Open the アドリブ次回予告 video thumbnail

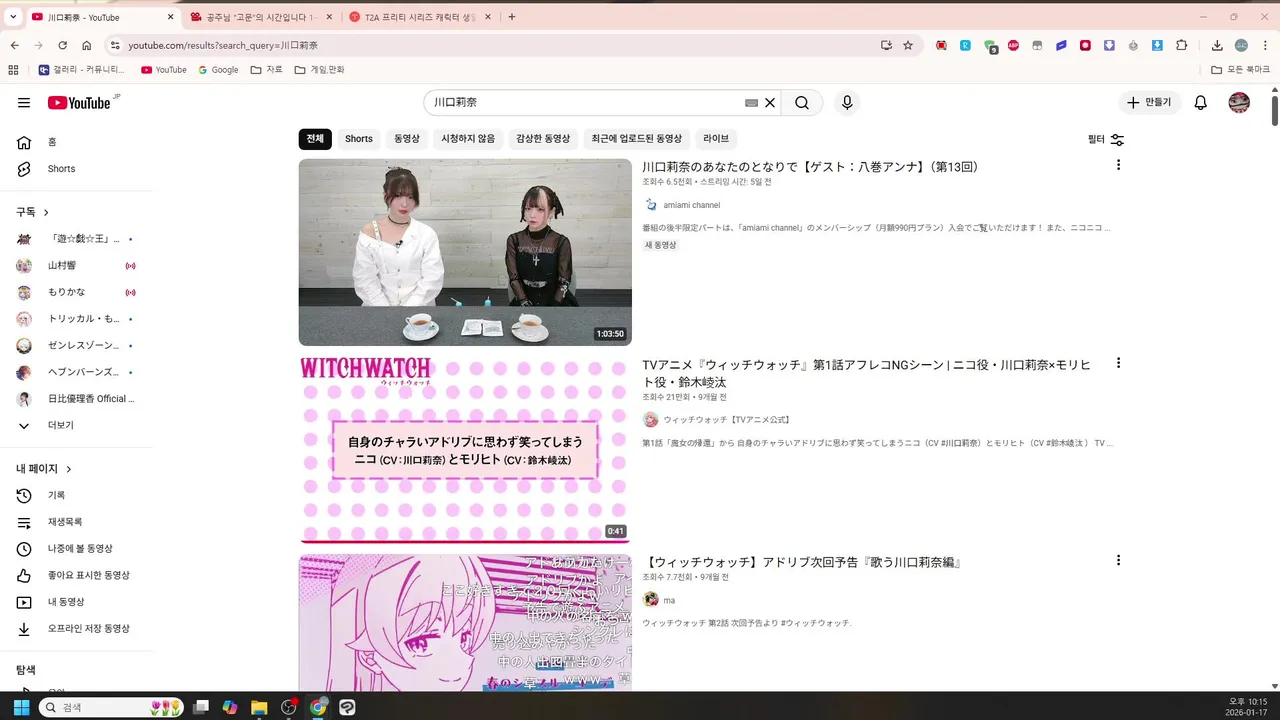(465, 622)
